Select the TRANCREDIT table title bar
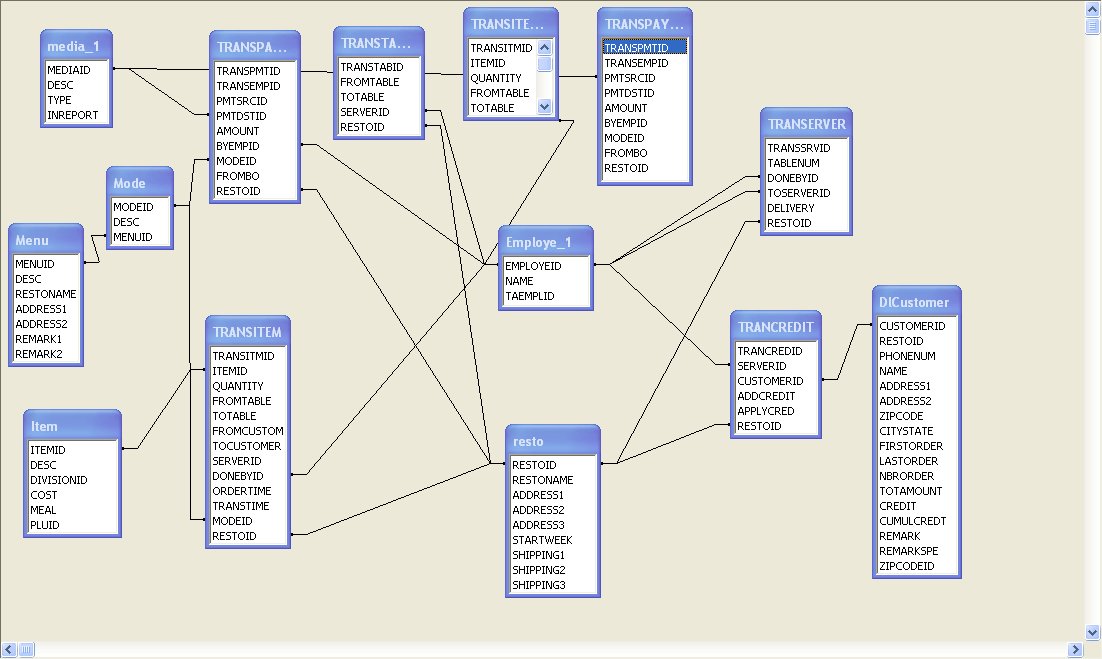Viewport: 1102px width, 659px height. (775, 327)
